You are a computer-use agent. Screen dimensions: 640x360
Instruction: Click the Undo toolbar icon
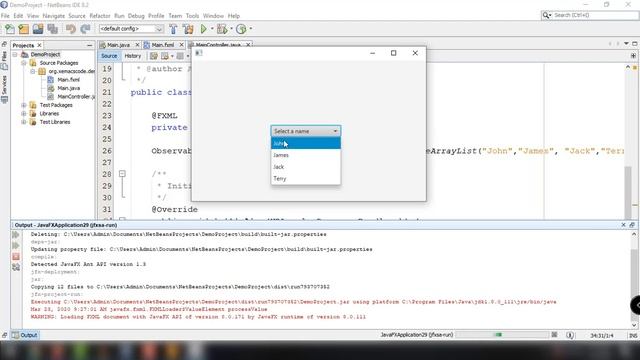pos(71,29)
